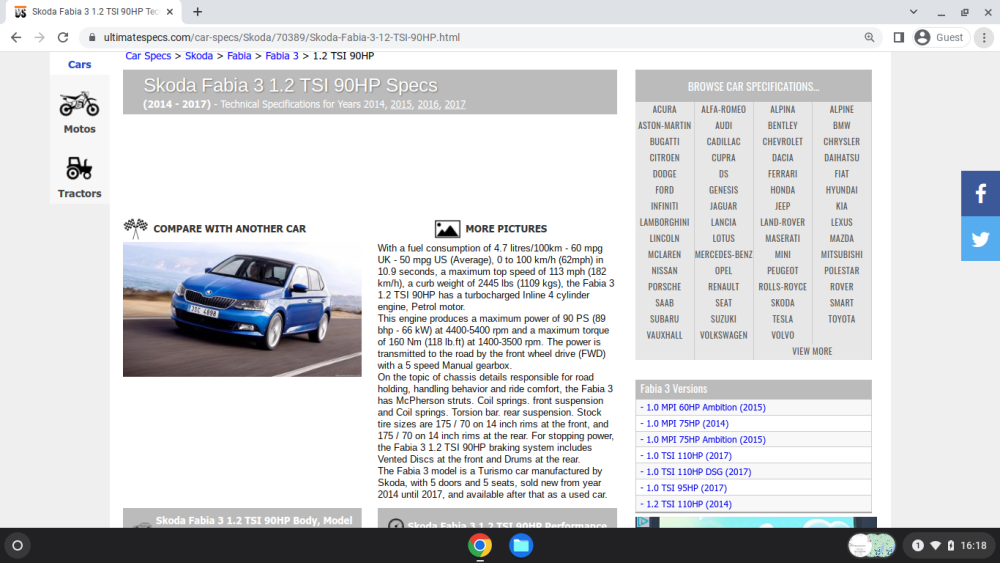Click Compare With Another Car

pos(230,229)
